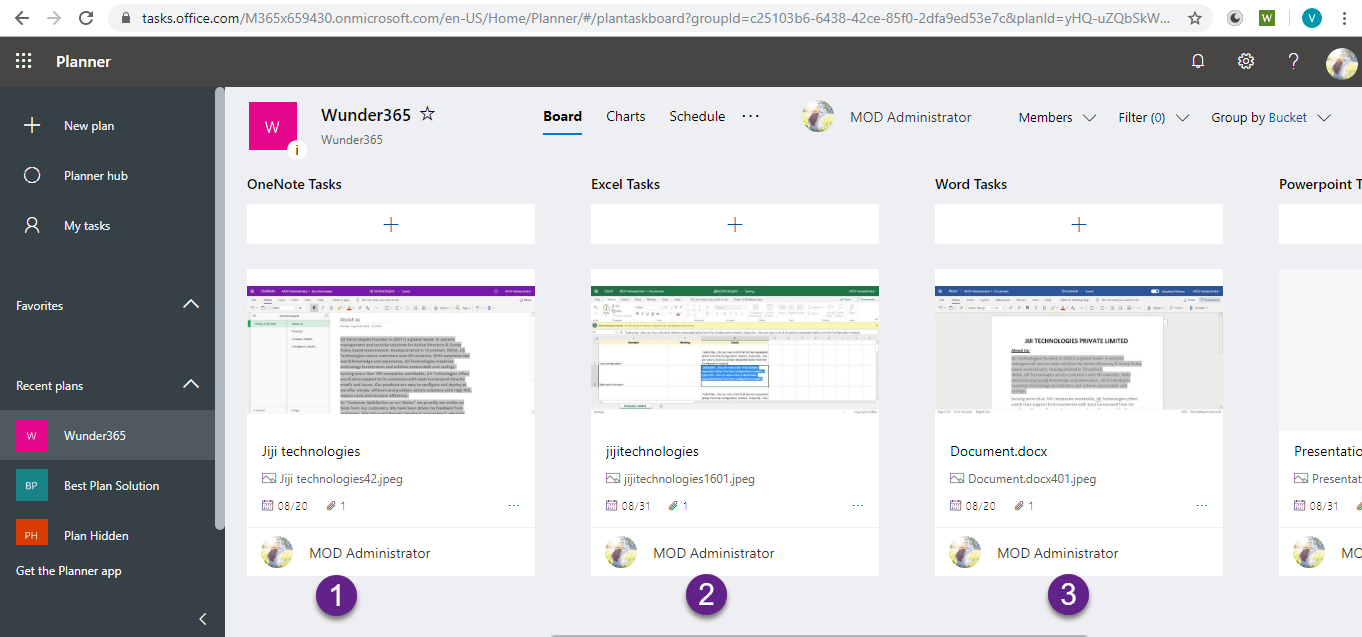
Task: Expand the Members dropdown
Action: click(x=1057, y=118)
